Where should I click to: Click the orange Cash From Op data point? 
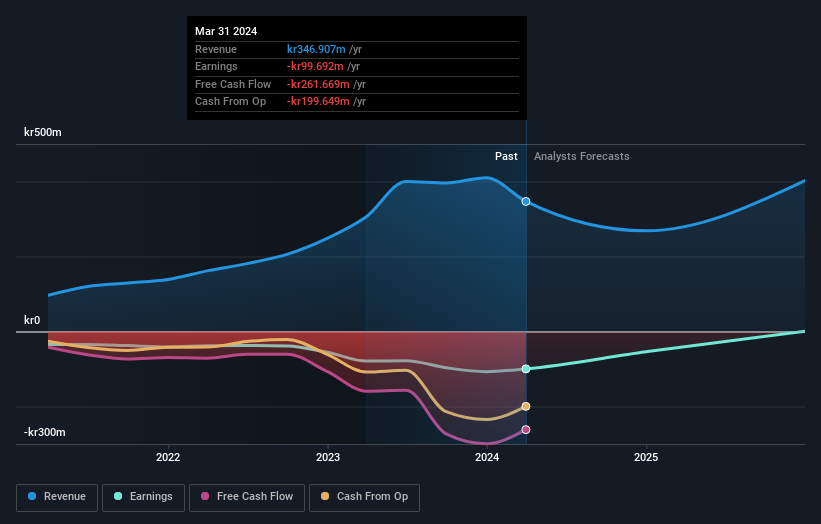526,407
